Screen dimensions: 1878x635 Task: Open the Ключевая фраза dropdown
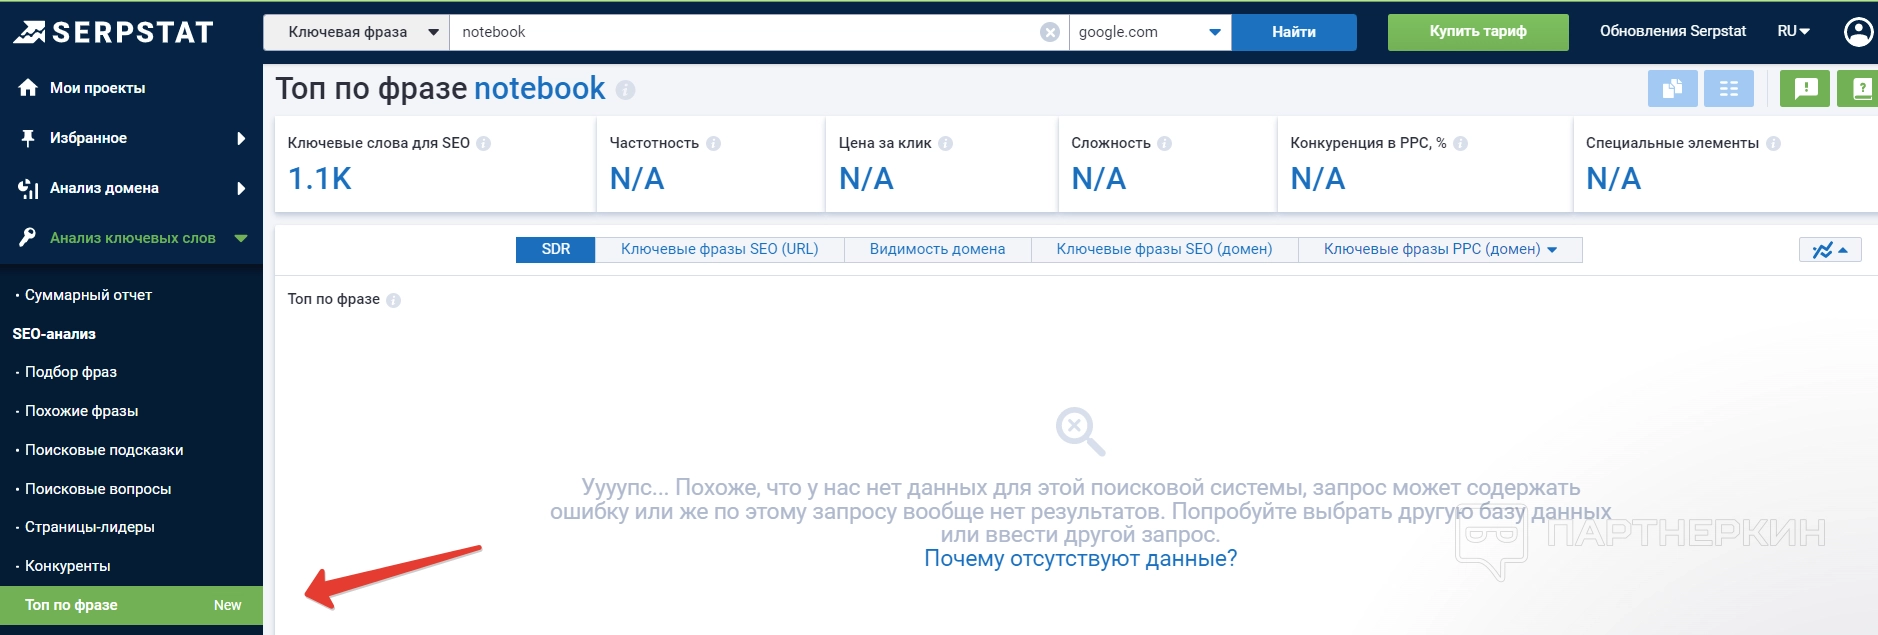click(356, 32)
